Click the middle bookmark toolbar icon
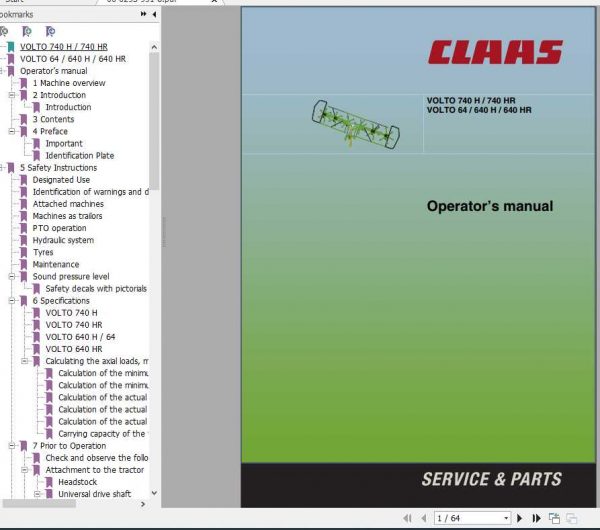The image size is (600, 530). [x=27, y=31]
